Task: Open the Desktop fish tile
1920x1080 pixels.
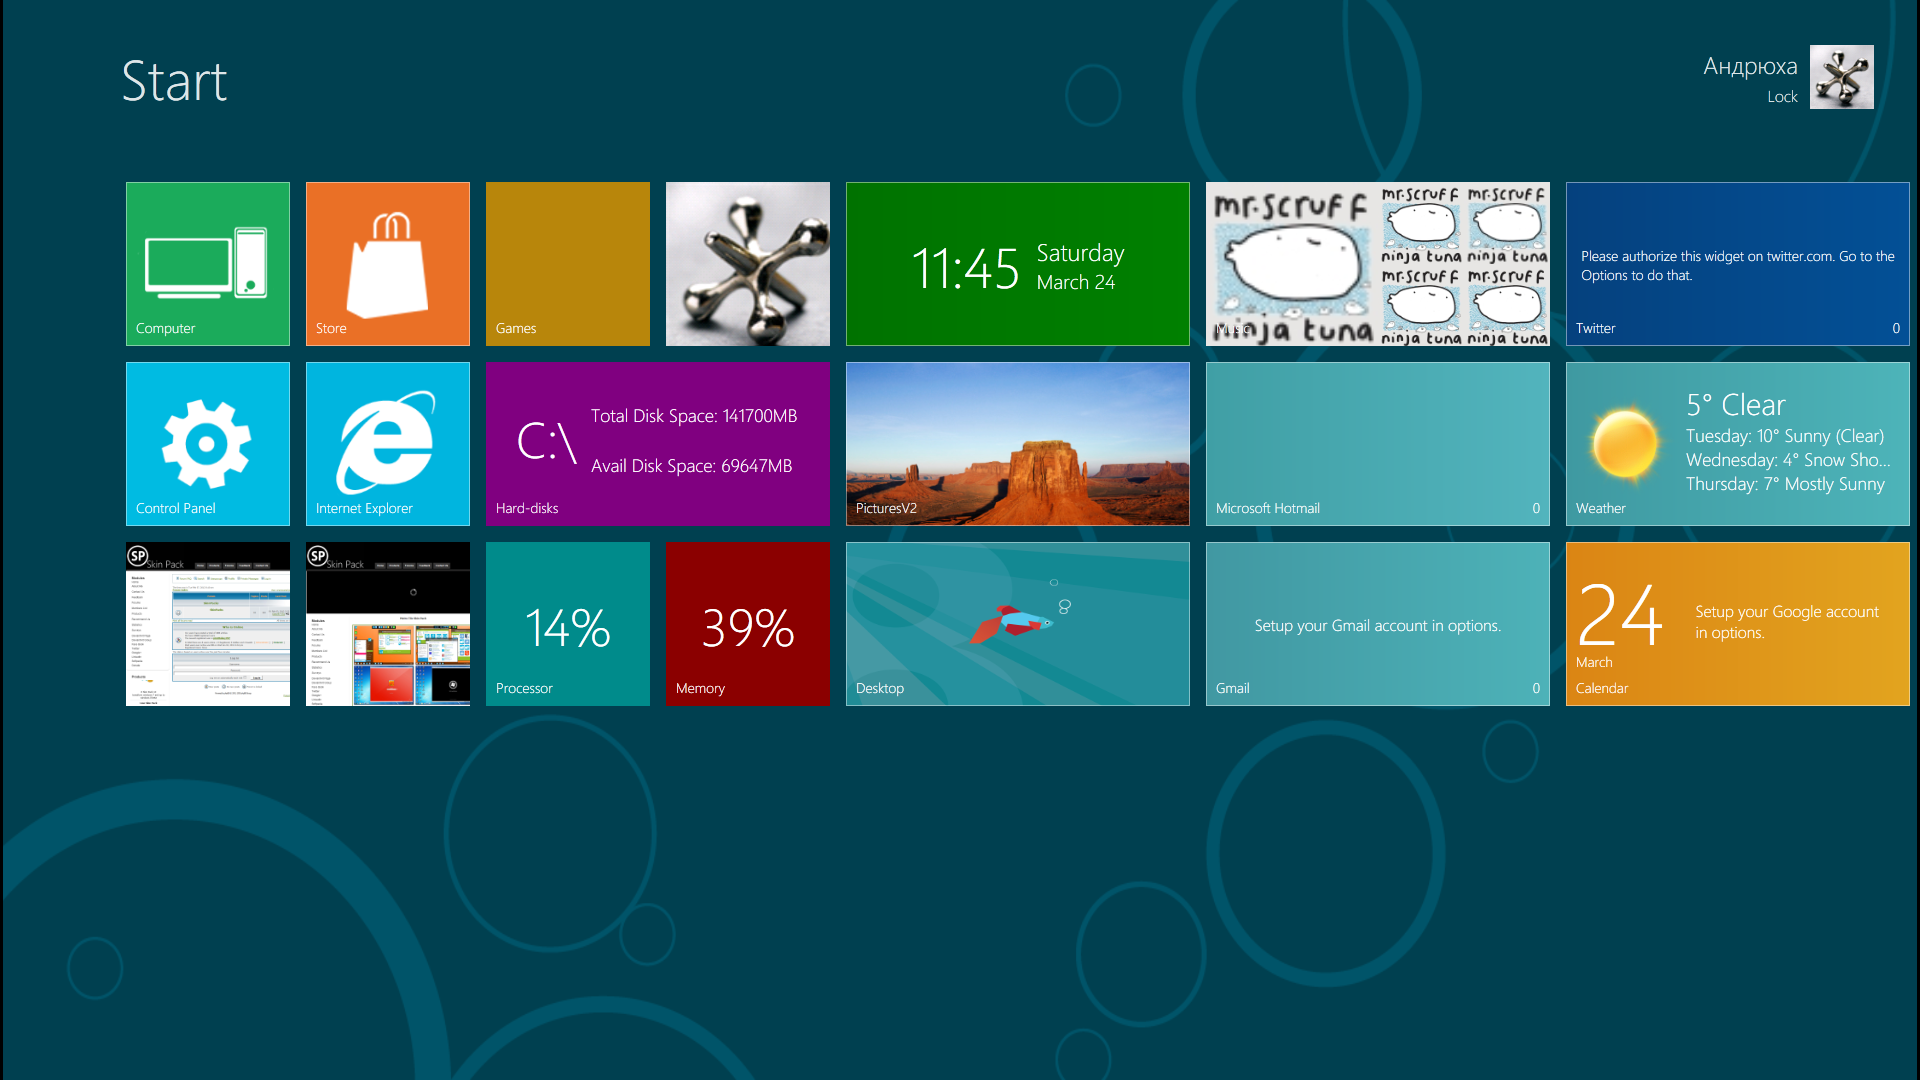Action: (x=1017, y=623)
